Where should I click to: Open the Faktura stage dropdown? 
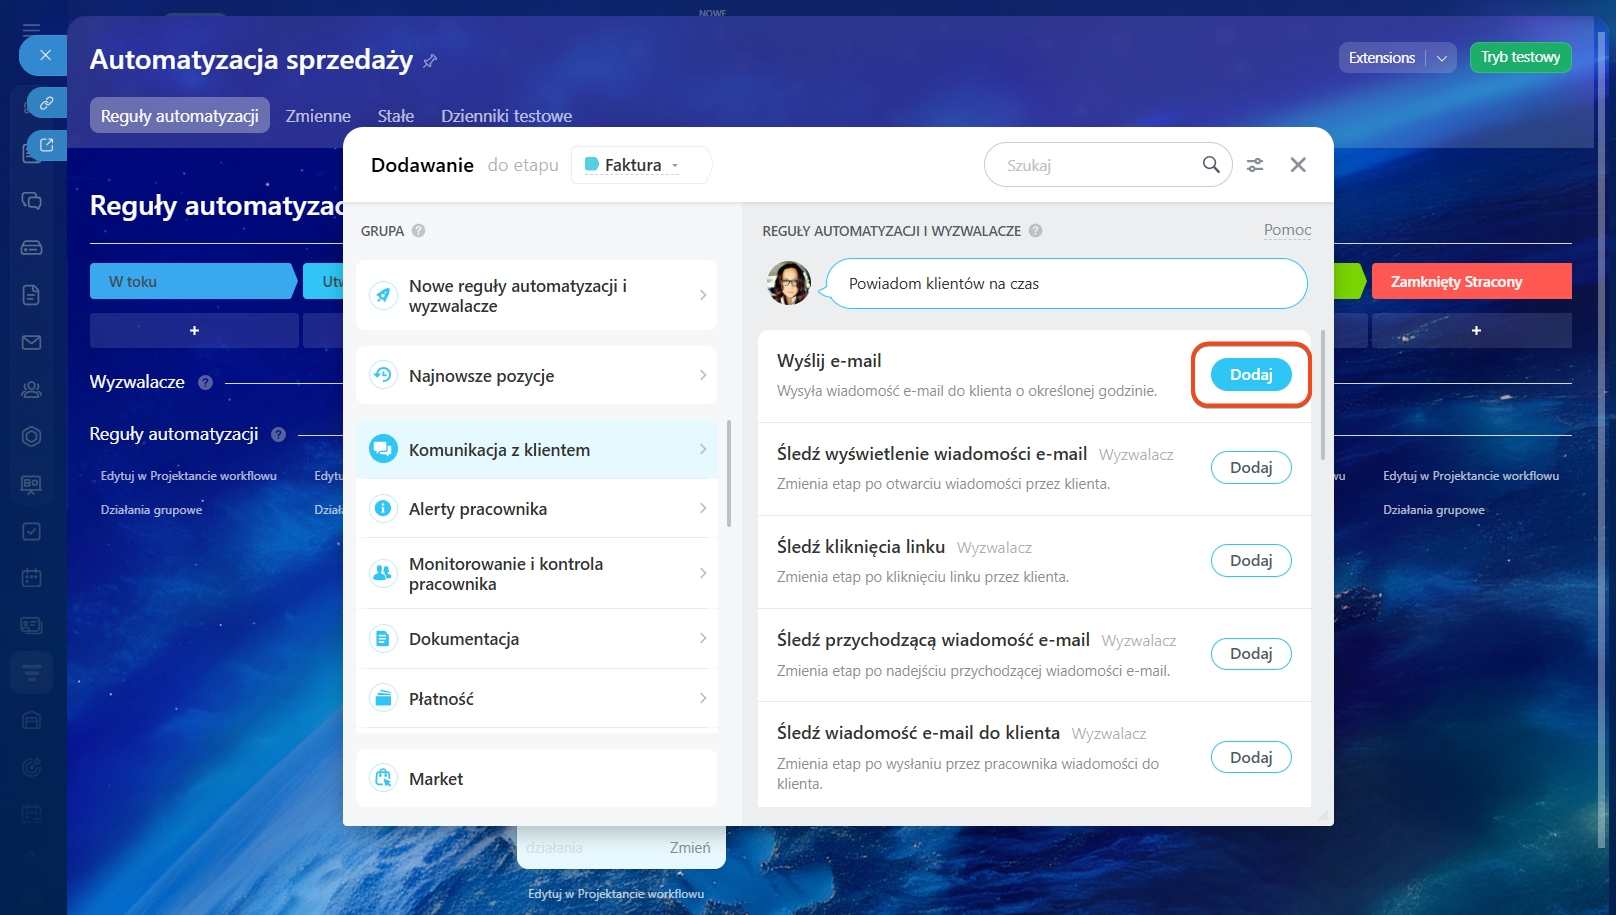tap(632, 165)
